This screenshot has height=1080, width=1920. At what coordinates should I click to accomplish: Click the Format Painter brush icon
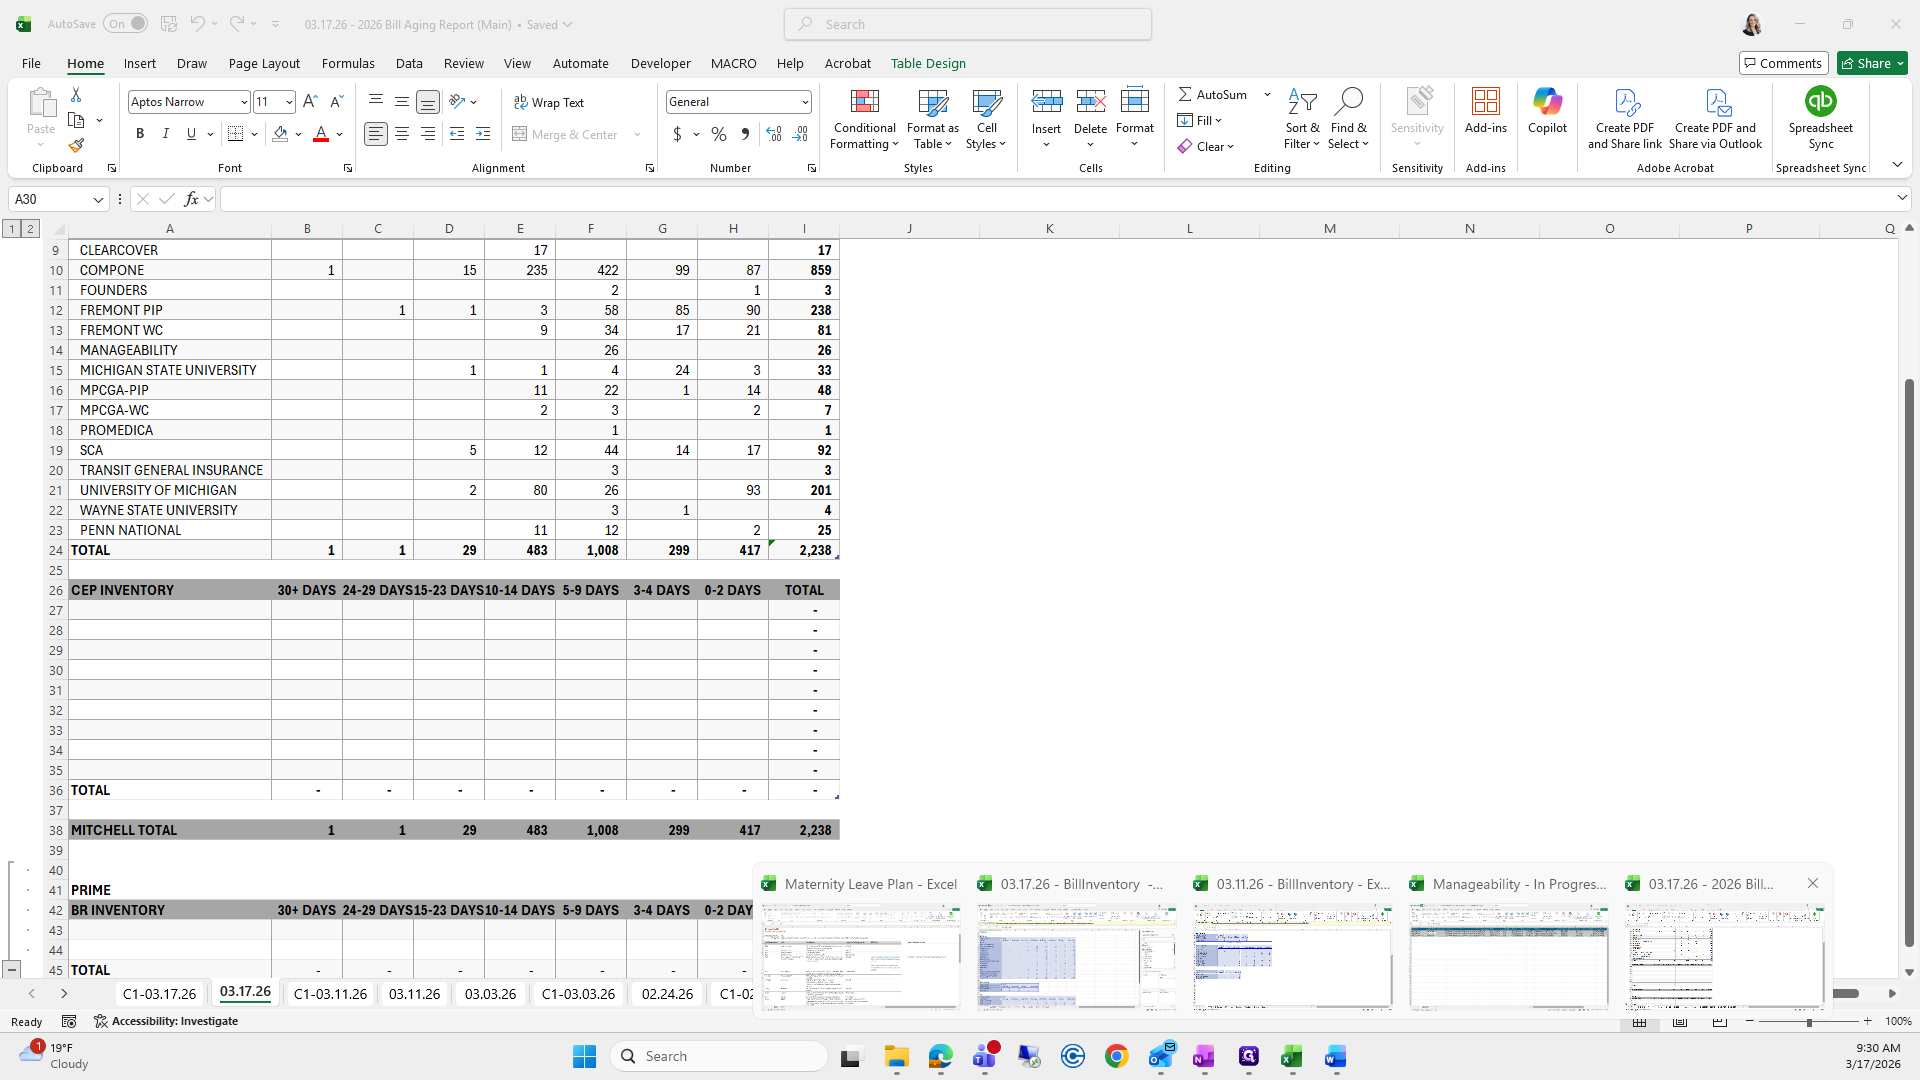click(x=76, y=146)
